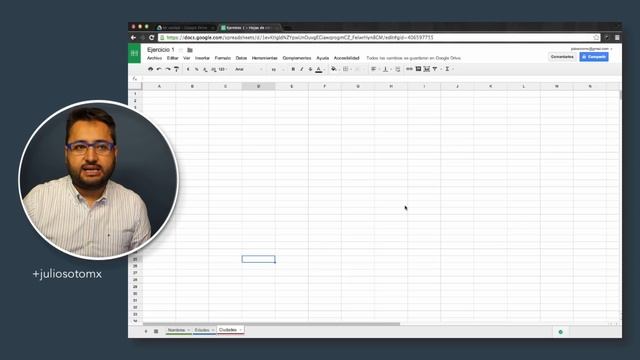The image size is (640, 360).
Task: Toggle bold formatting
Action: coord(293,69)
